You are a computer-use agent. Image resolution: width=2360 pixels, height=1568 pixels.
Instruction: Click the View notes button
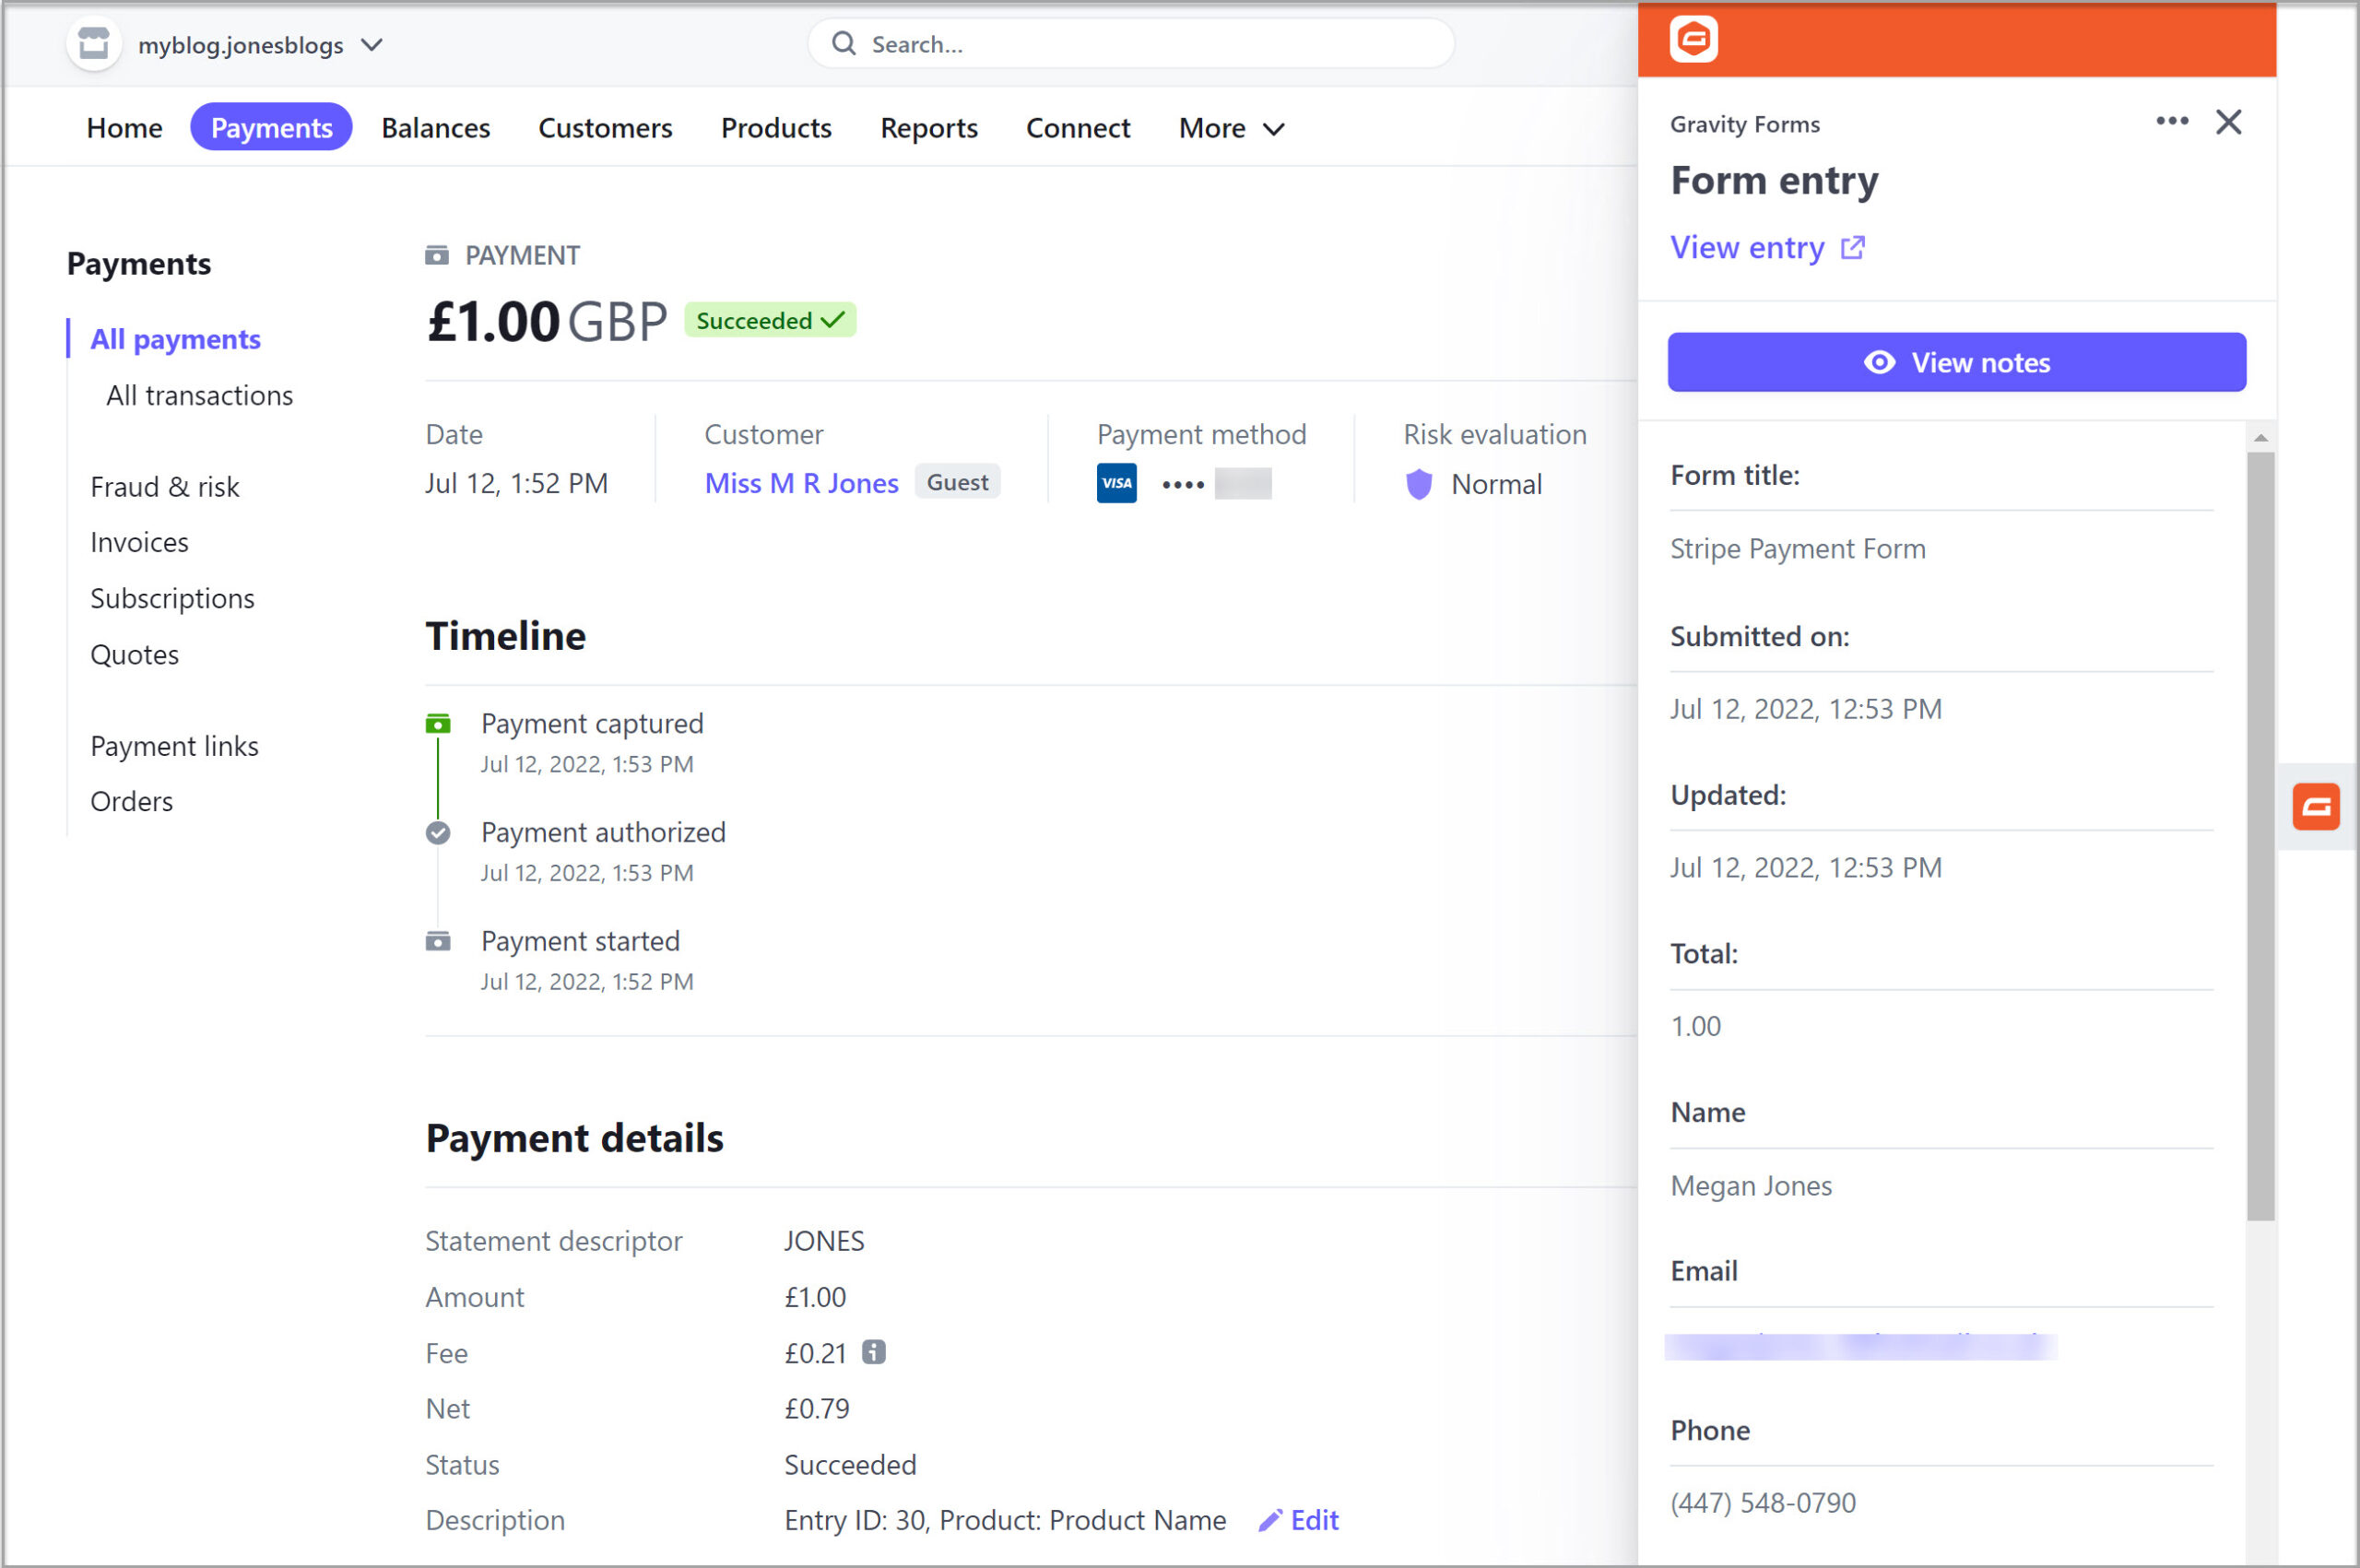(x=1956, y=362)
